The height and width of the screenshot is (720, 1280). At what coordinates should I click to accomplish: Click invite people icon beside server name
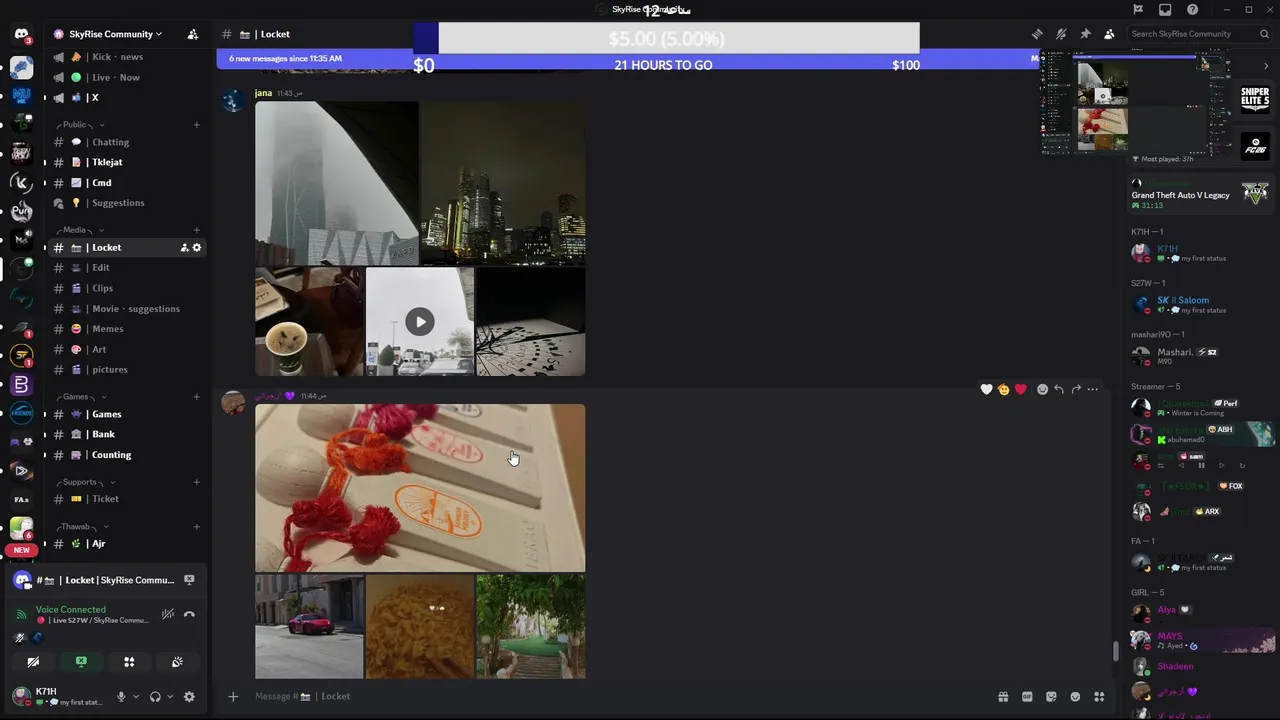coord(192,34)
